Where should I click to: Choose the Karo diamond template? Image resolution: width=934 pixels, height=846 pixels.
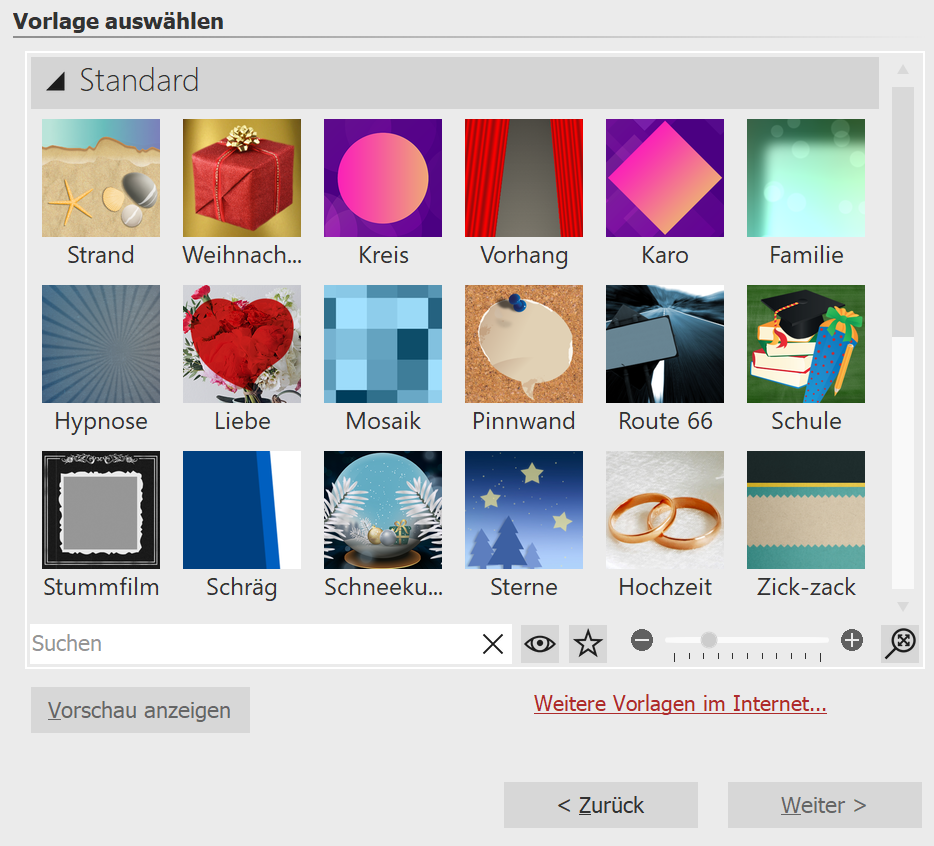click(x=665, y=178)
